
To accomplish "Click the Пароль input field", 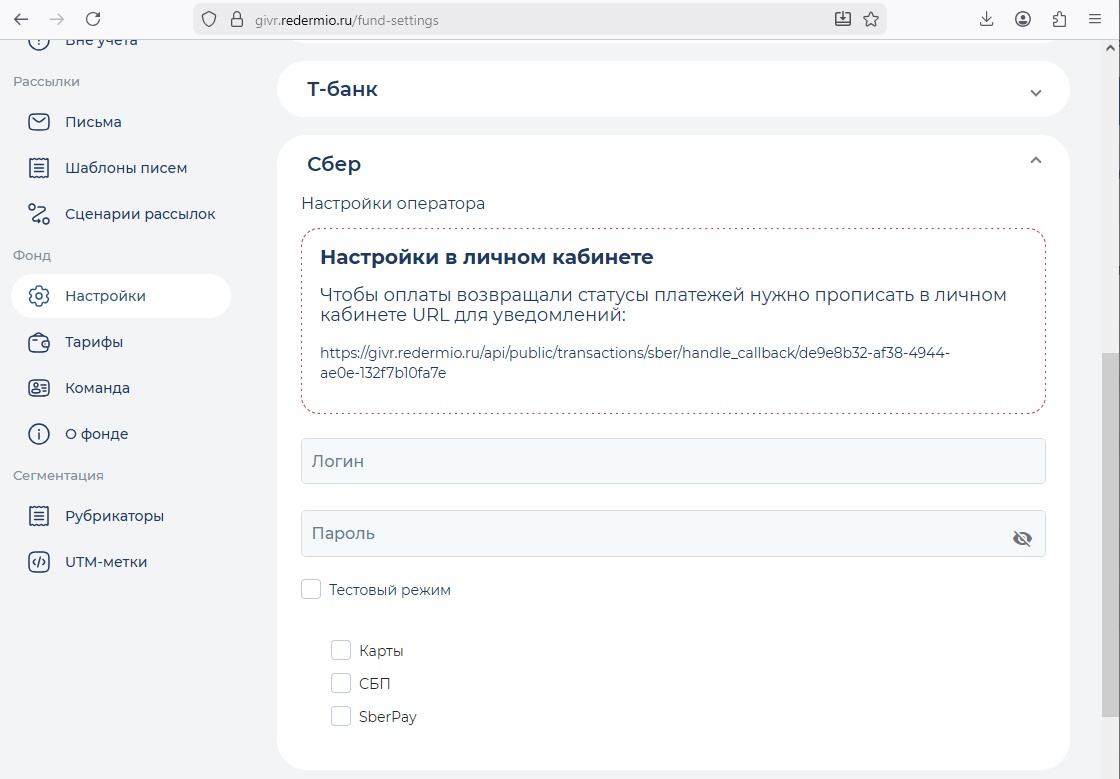I will pos(673,533).
